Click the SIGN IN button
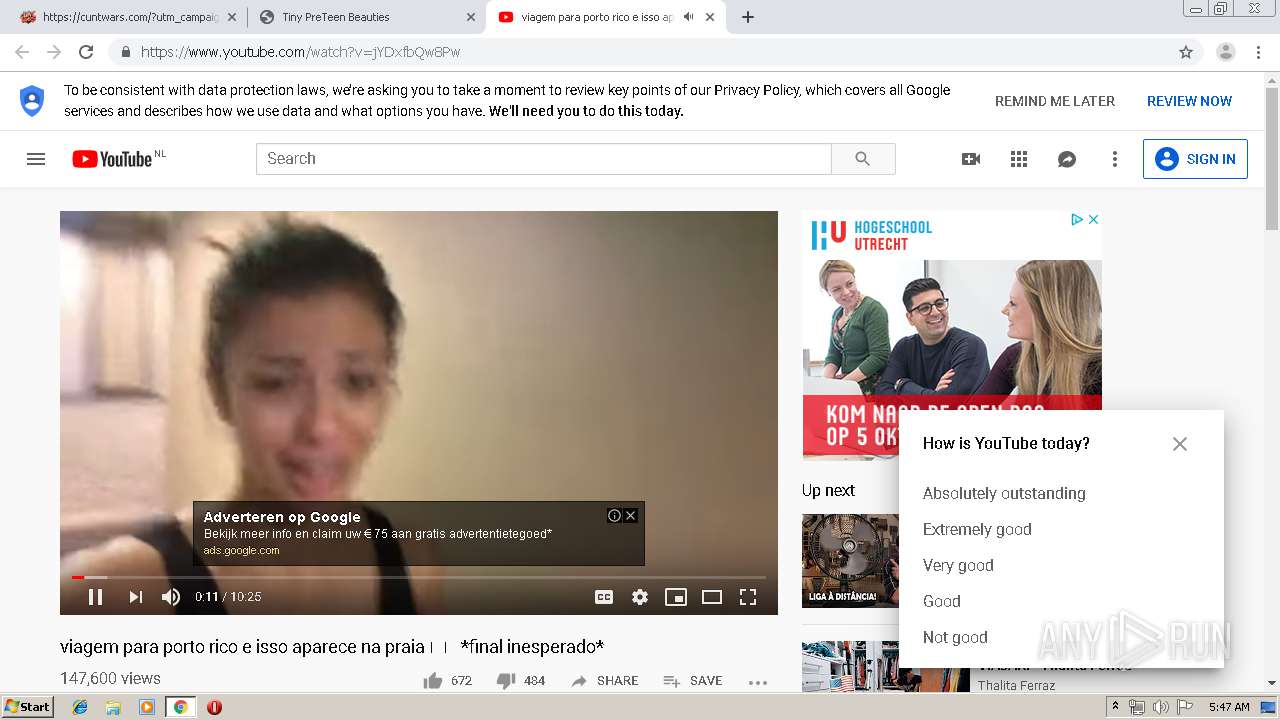The image size is (1280, 720). coord(1195,159)
